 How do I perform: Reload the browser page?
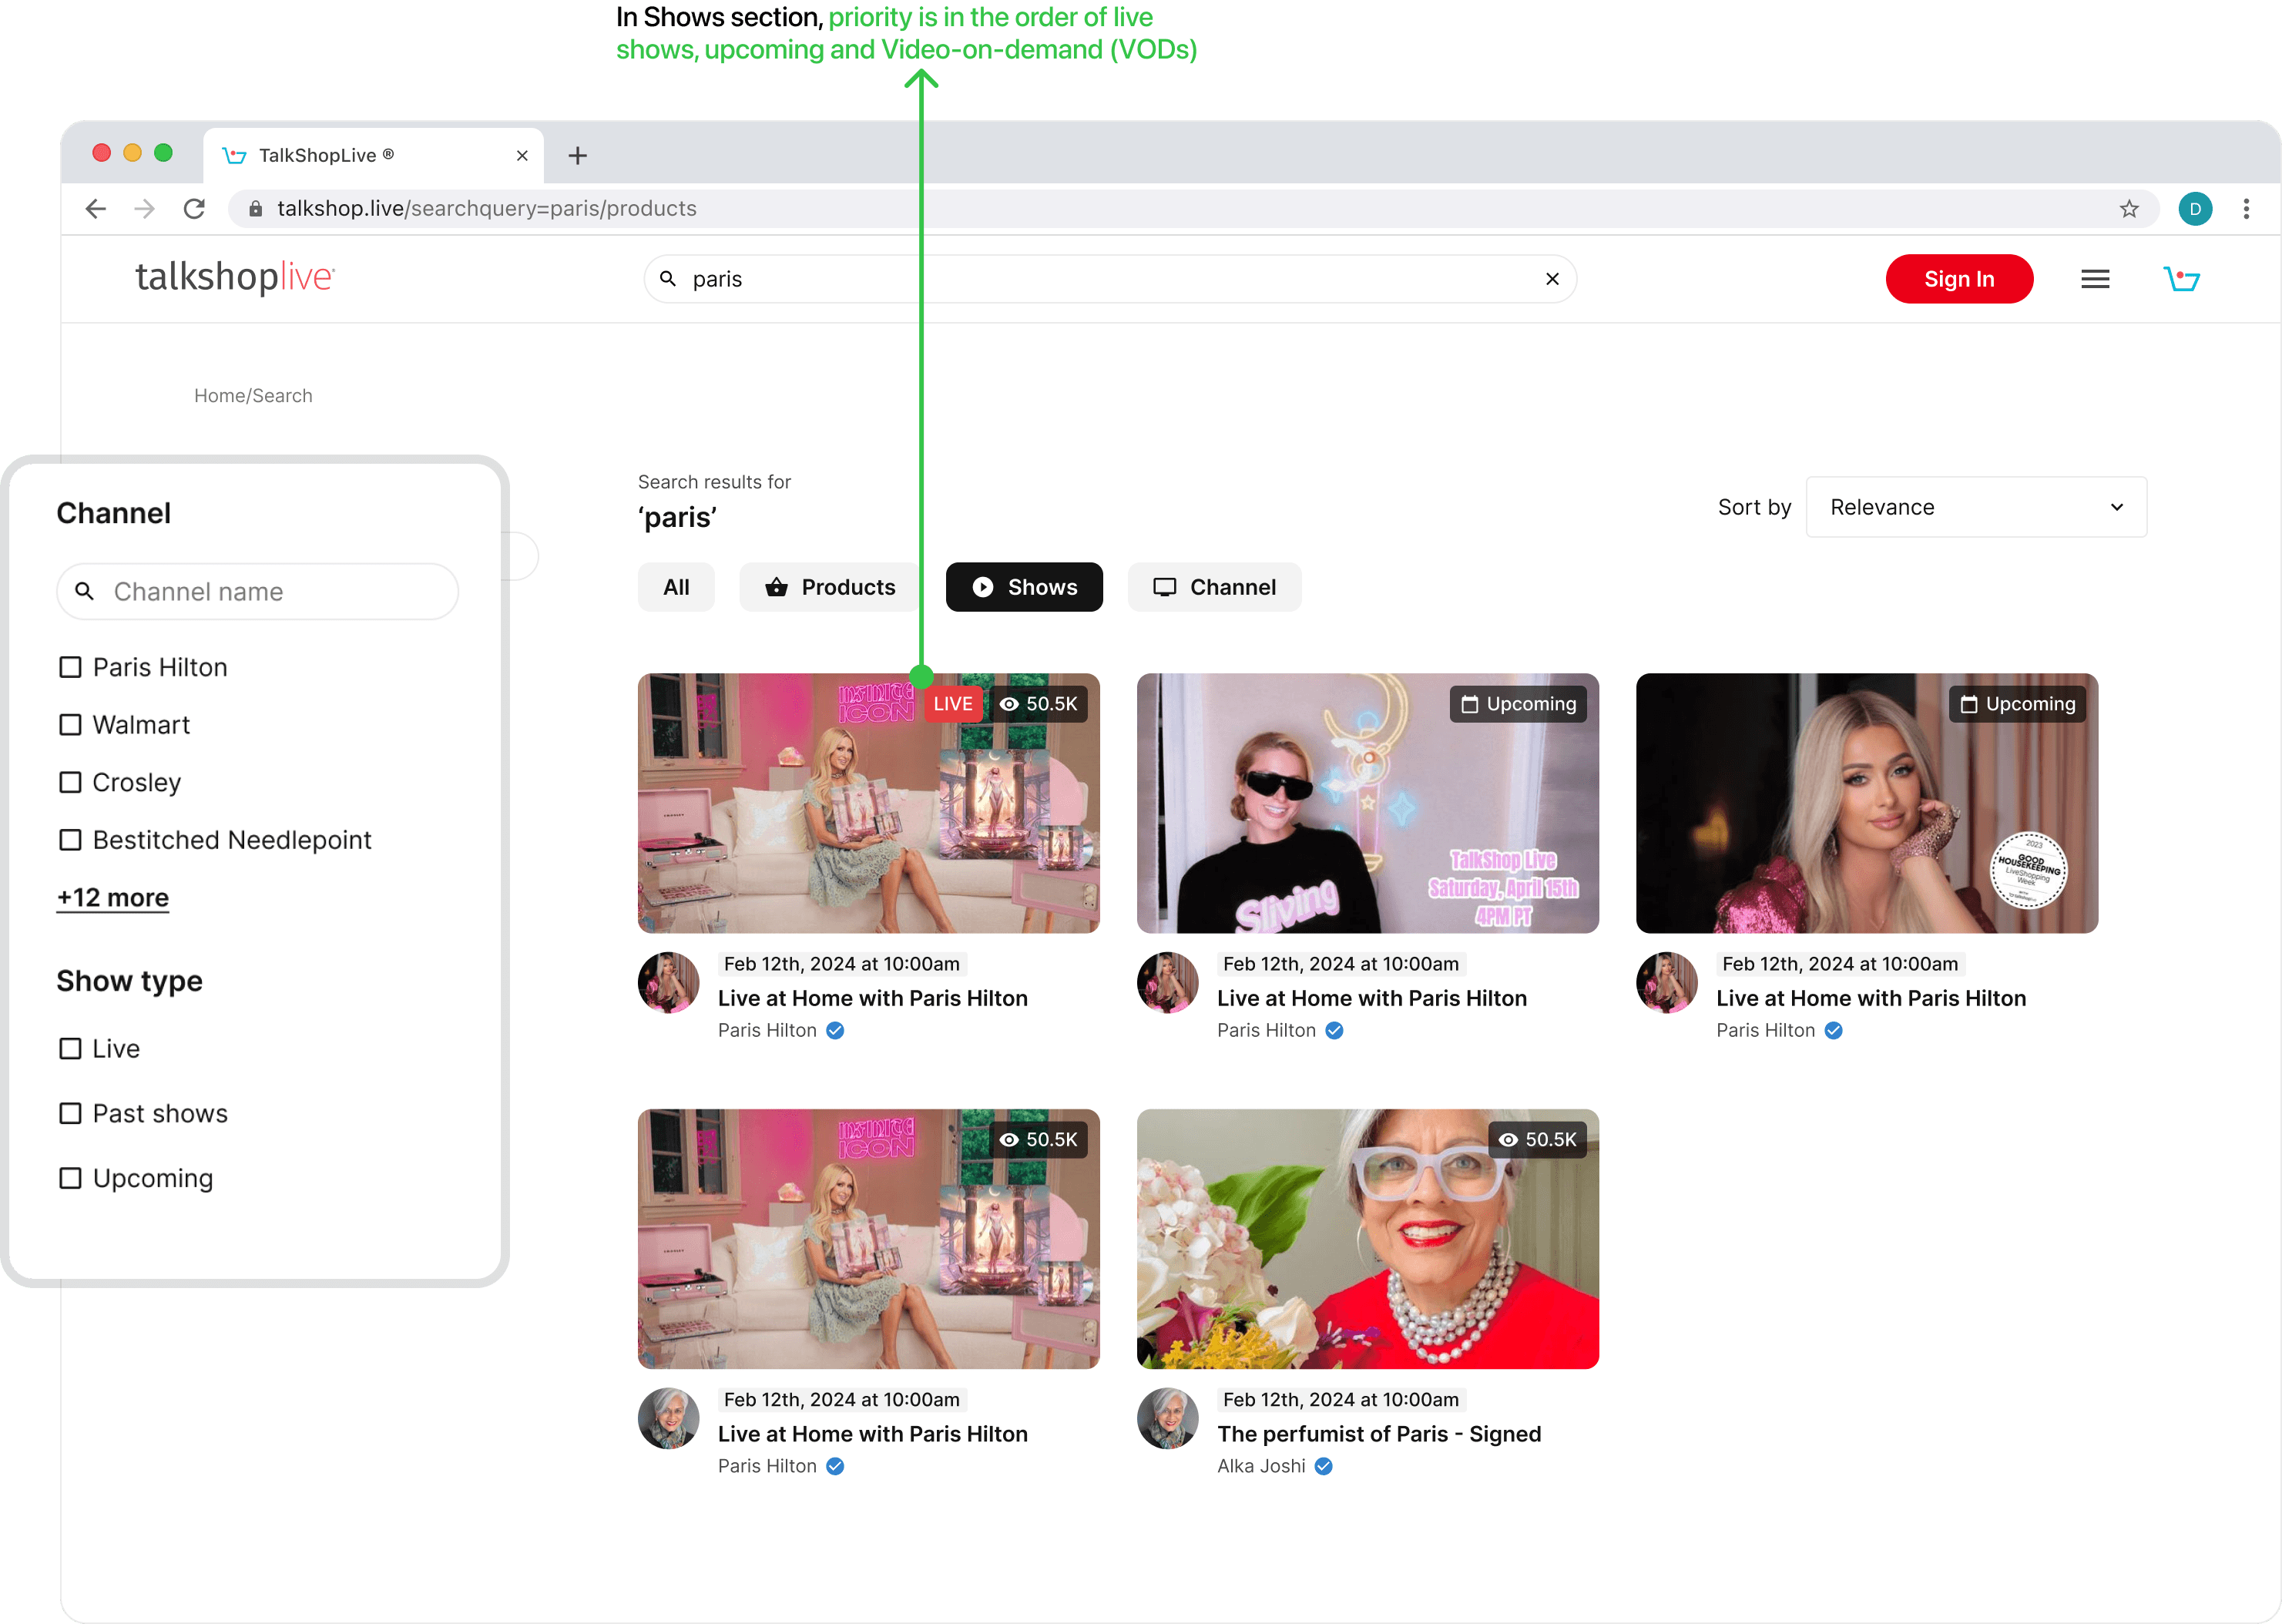click(x=195, y=208)
